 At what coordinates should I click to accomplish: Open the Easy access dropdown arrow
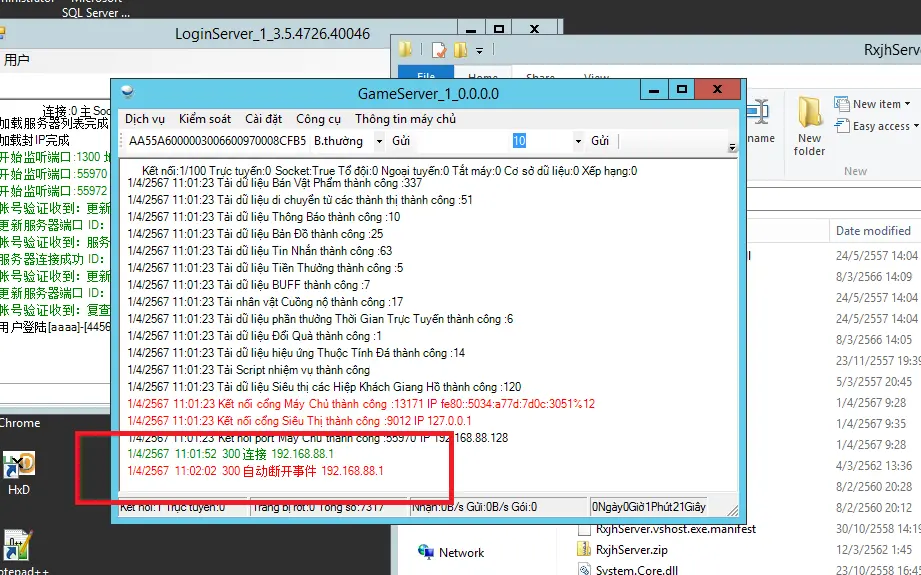coord(916,126)
